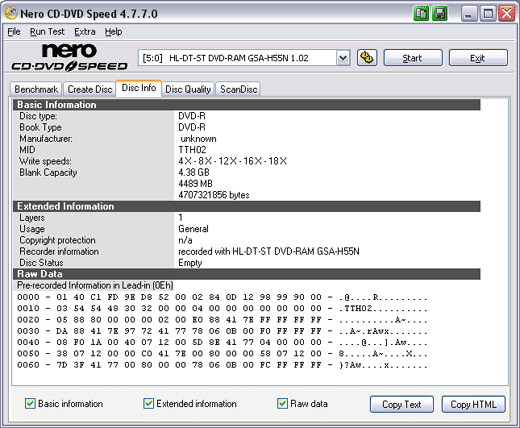Switch to the Disc Quality tab
This screenshot has width=520, height=428.
pos(188,89)
